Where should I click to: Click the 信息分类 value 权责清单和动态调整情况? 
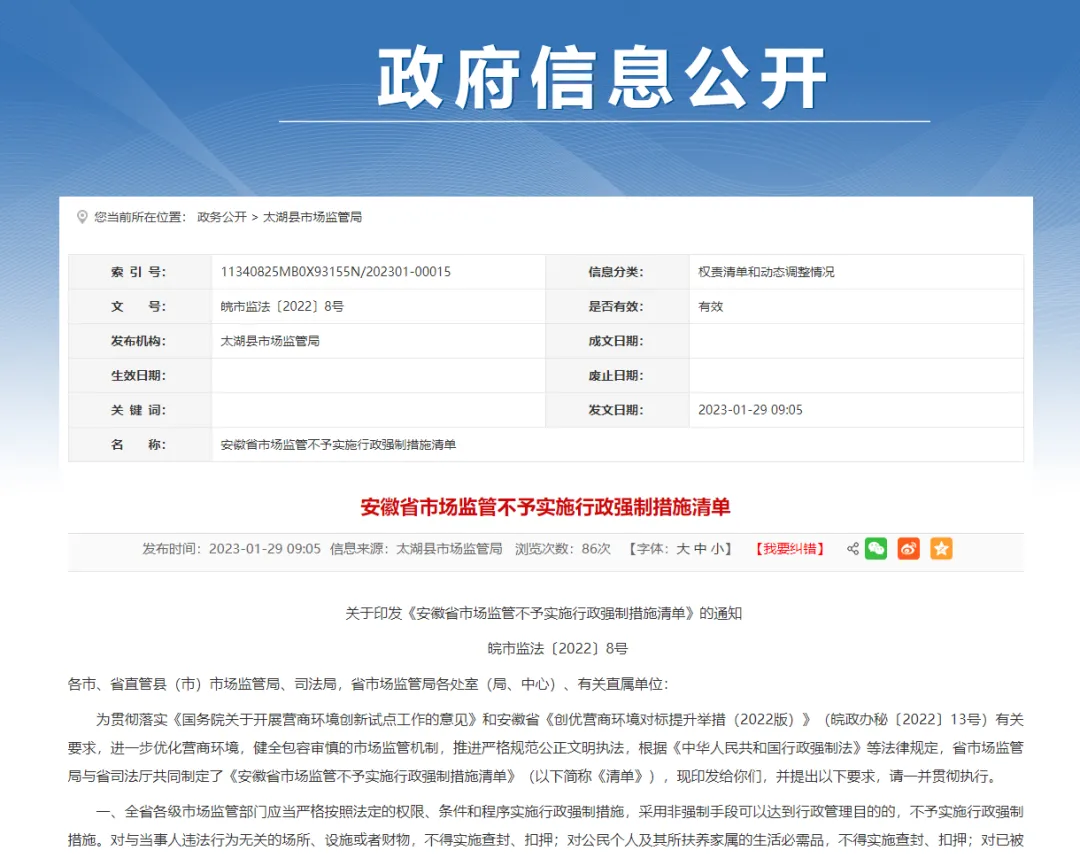(766, 272)
